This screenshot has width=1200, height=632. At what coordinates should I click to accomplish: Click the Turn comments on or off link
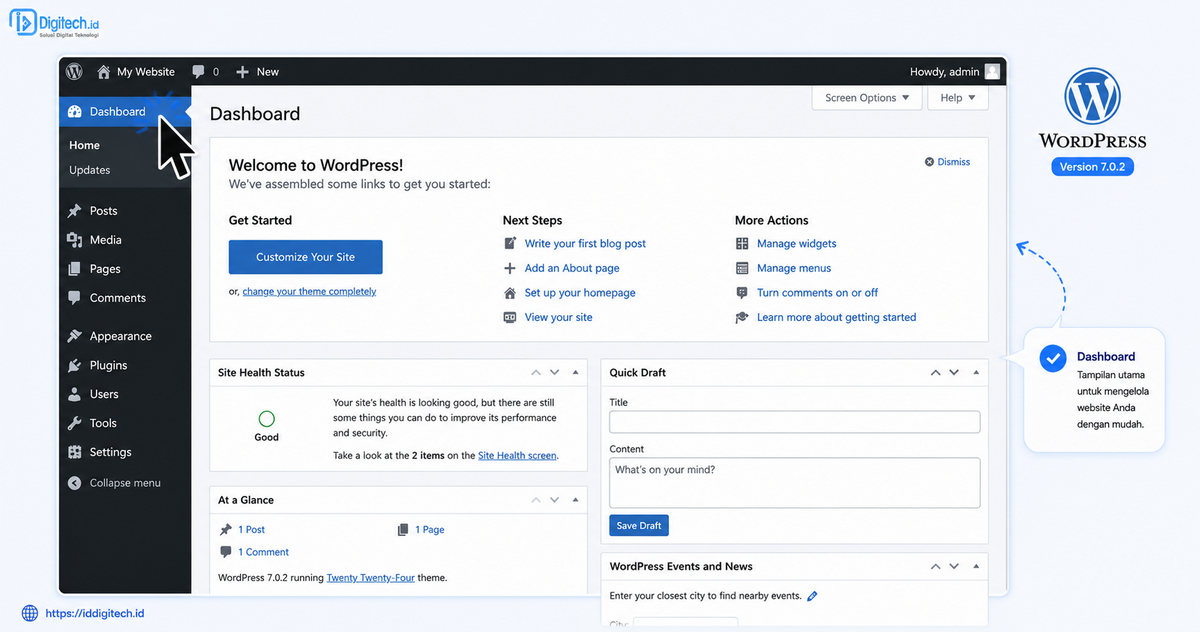point(818,293)
